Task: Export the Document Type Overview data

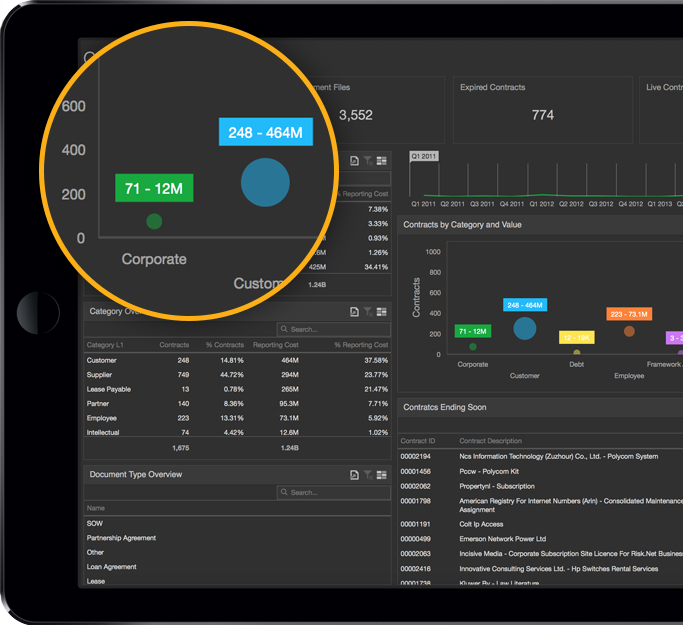Action: coord(354,475)
